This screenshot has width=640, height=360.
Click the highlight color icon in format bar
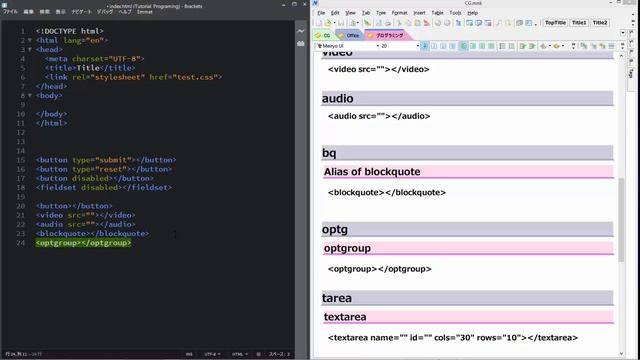pyautogui.click(x=556, y=46)
